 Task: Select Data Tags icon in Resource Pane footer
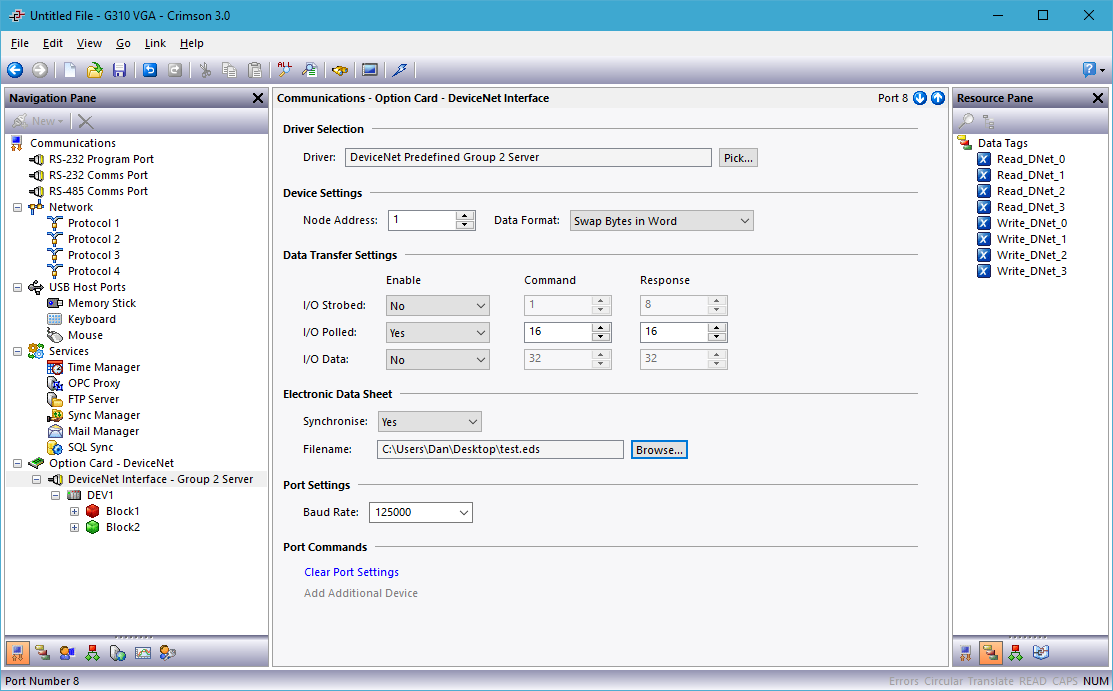(990, 652)
